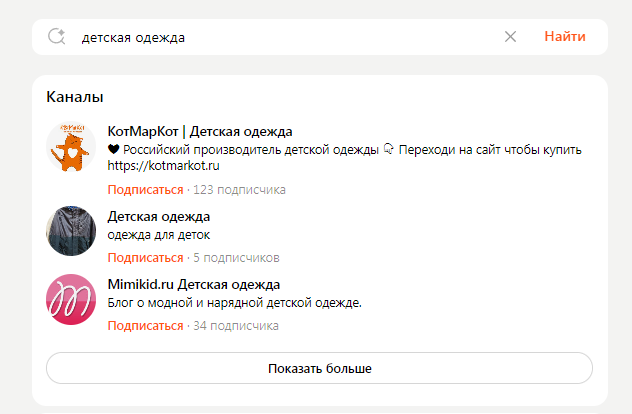Click the Каналы section heading

(75, 97)
